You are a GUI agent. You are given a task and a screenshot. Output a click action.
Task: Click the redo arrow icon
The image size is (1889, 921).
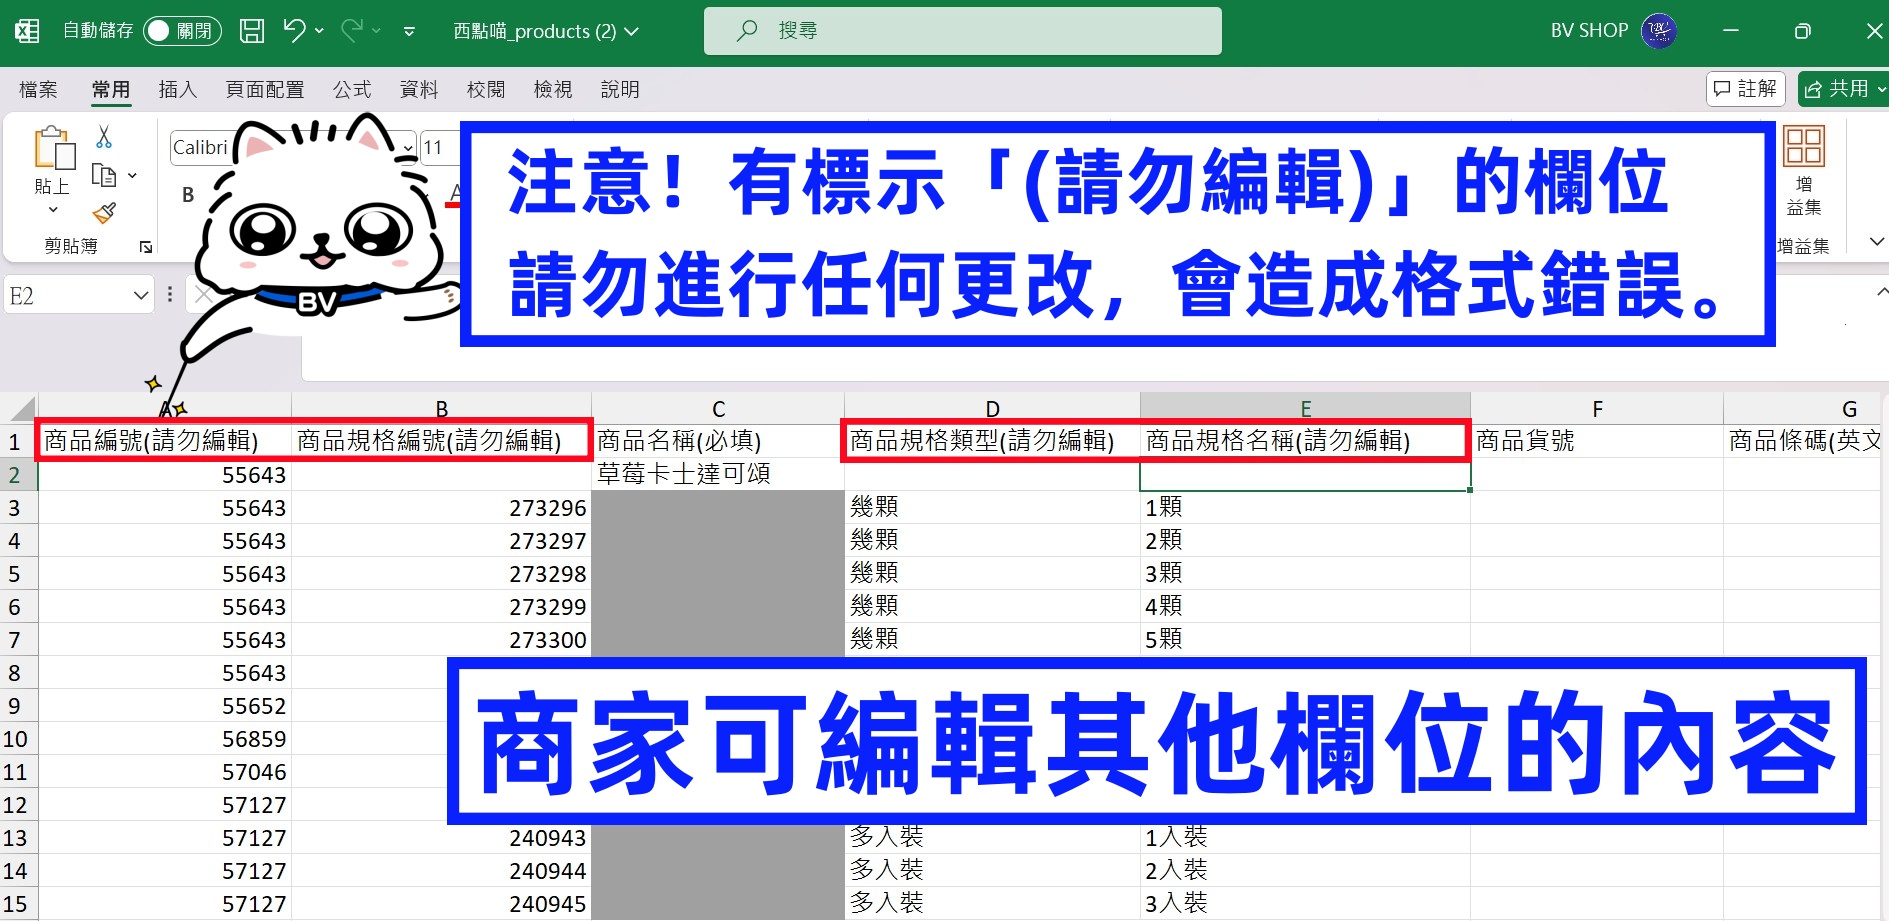352,31
